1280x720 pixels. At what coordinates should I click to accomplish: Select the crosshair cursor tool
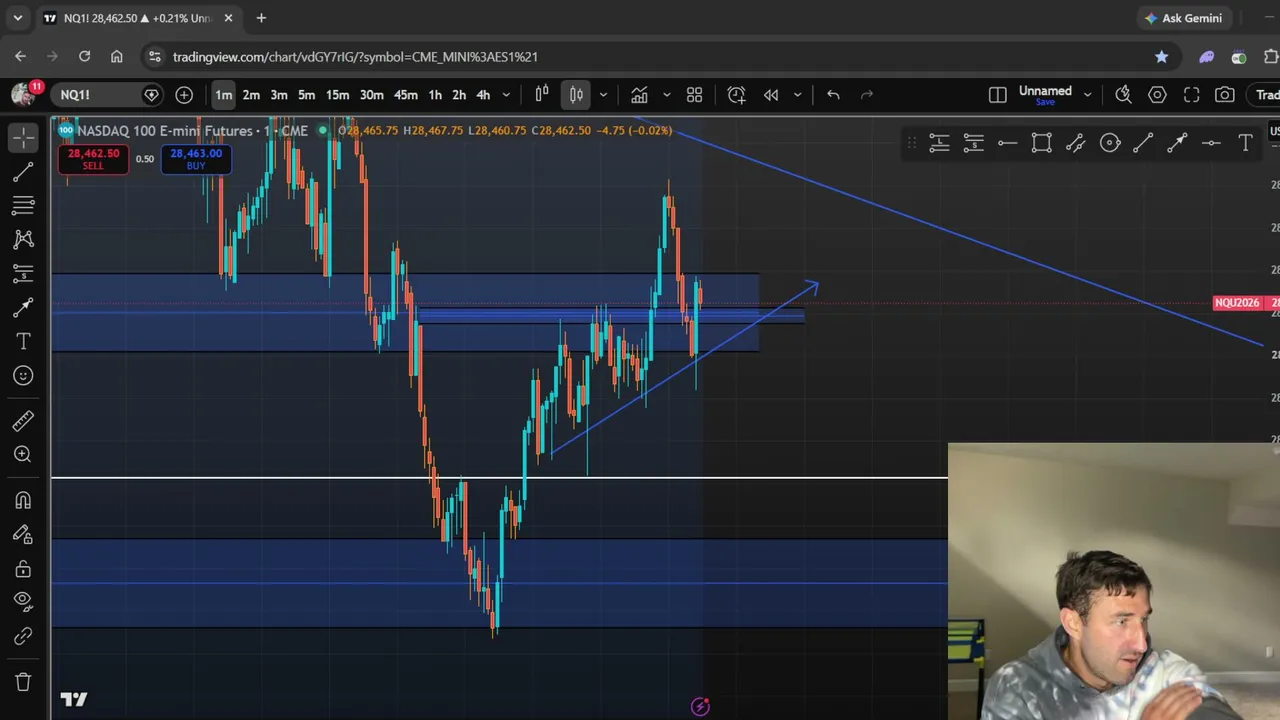tap(23, 137)
